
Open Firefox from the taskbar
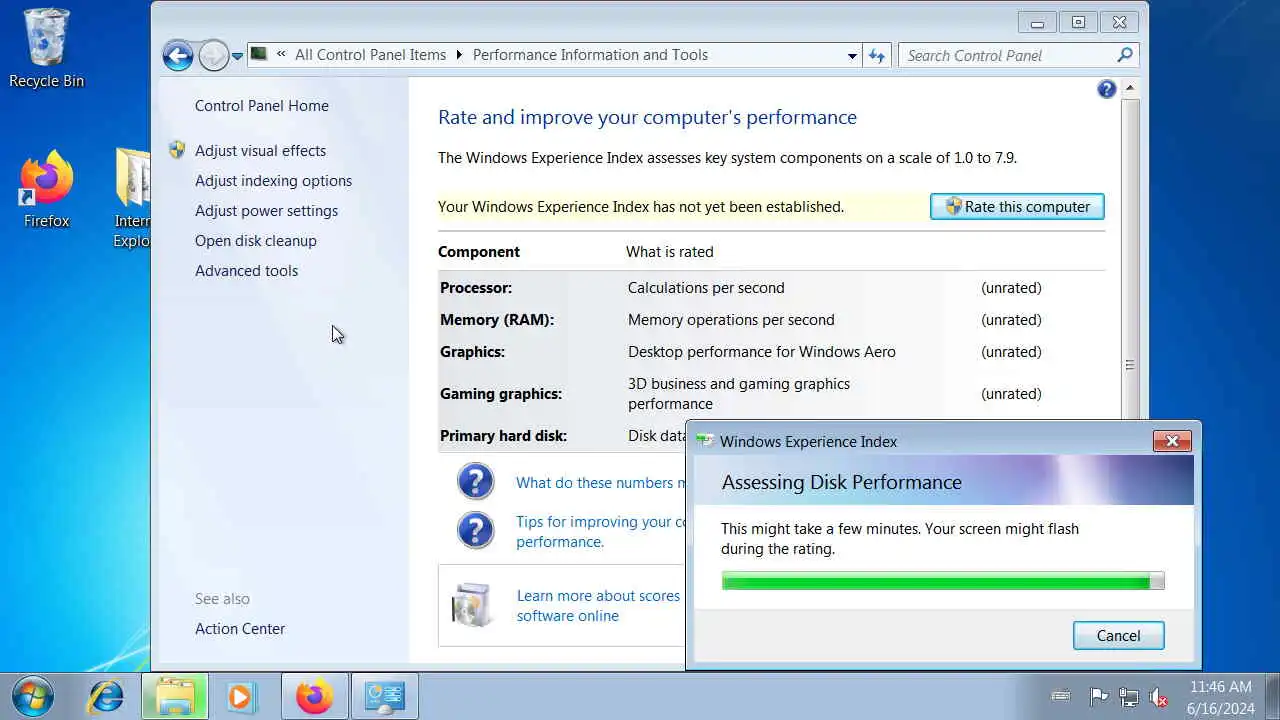click(315, 696)
